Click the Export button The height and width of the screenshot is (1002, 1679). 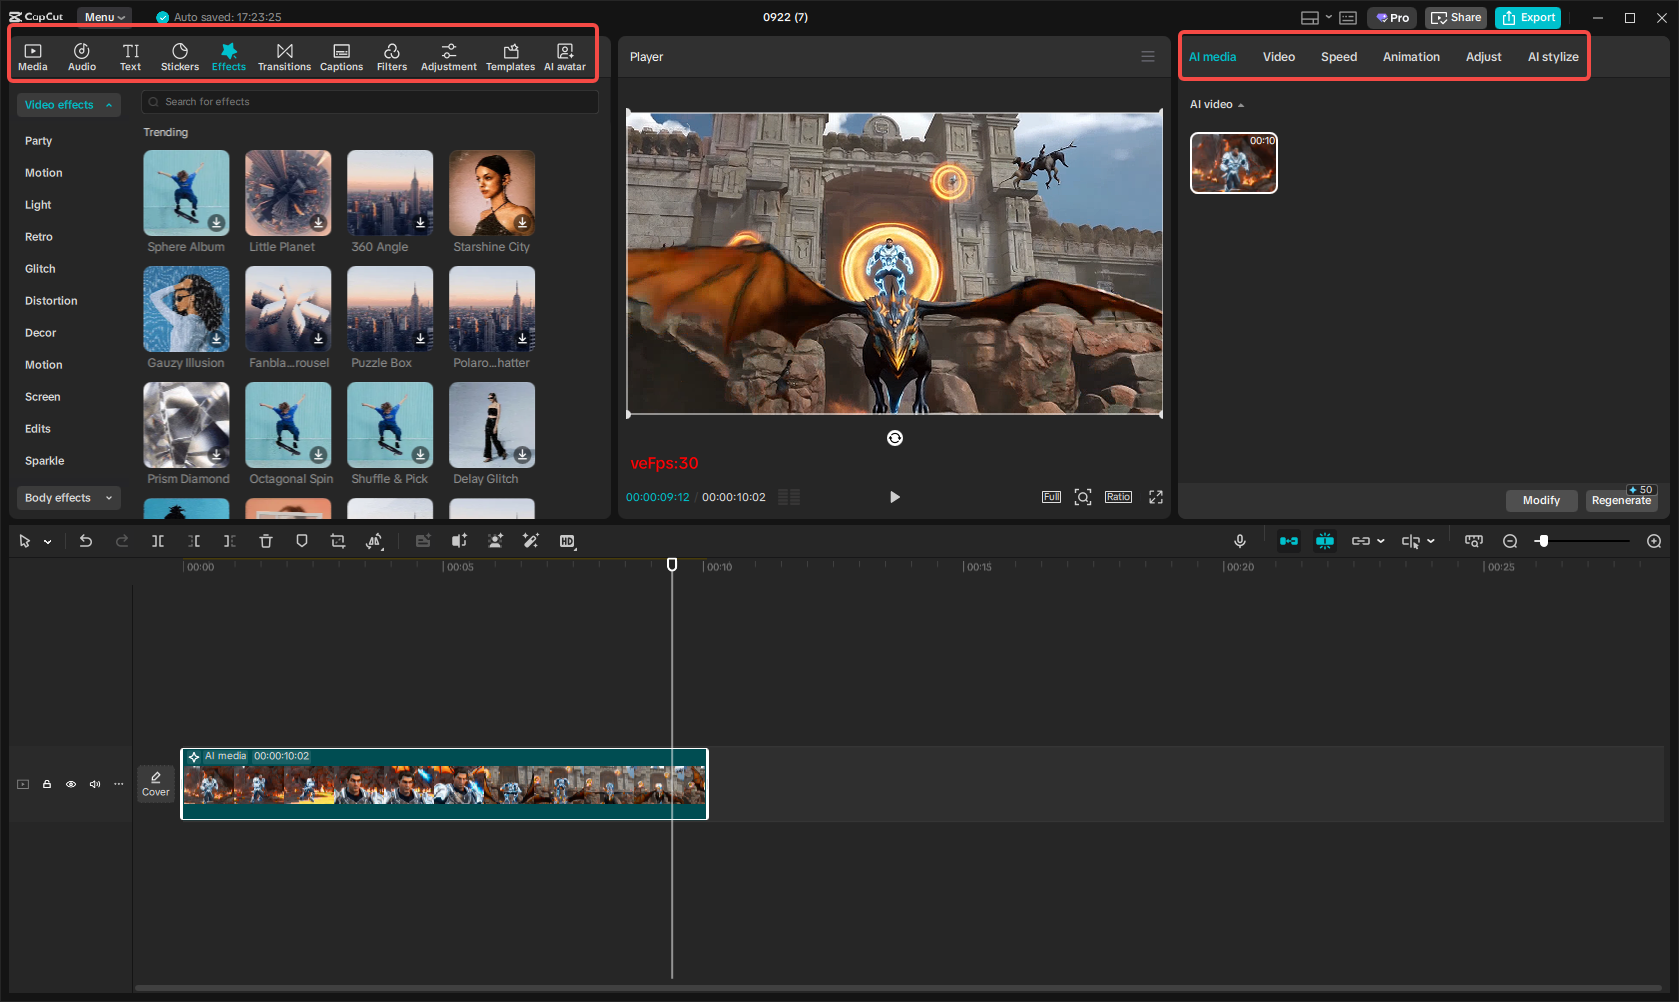click(x=1528, y=17)
